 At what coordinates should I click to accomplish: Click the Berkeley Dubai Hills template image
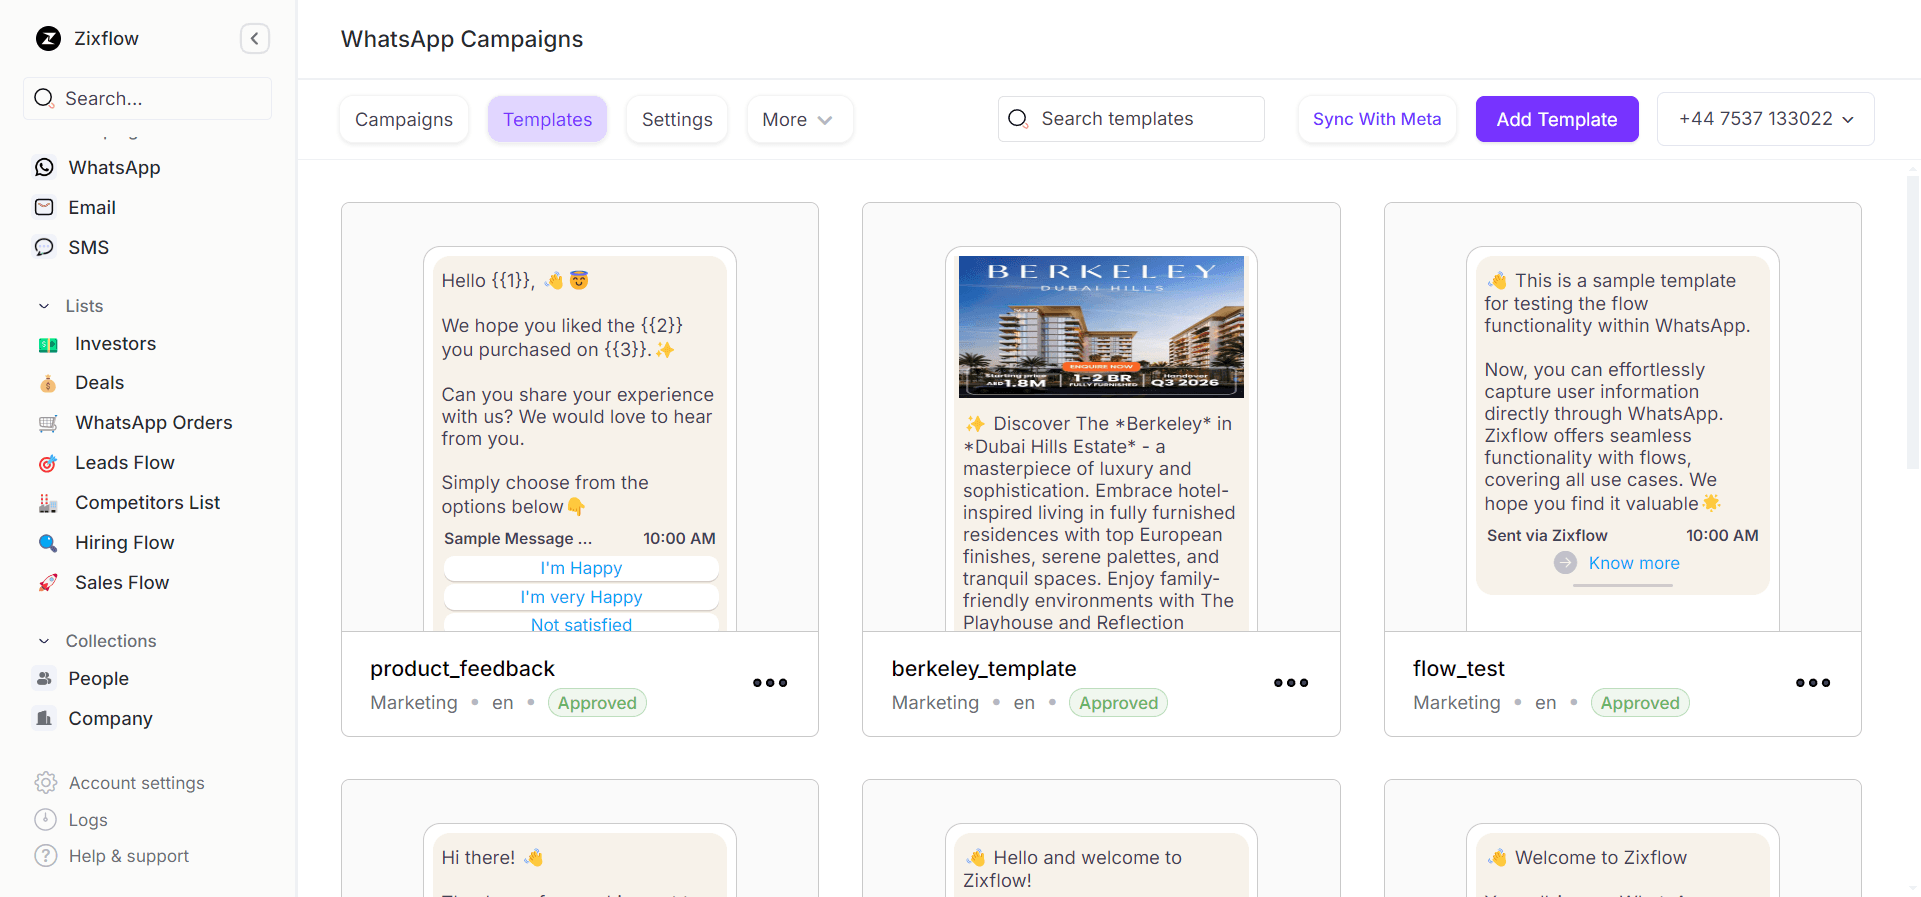coord(1101,327)
